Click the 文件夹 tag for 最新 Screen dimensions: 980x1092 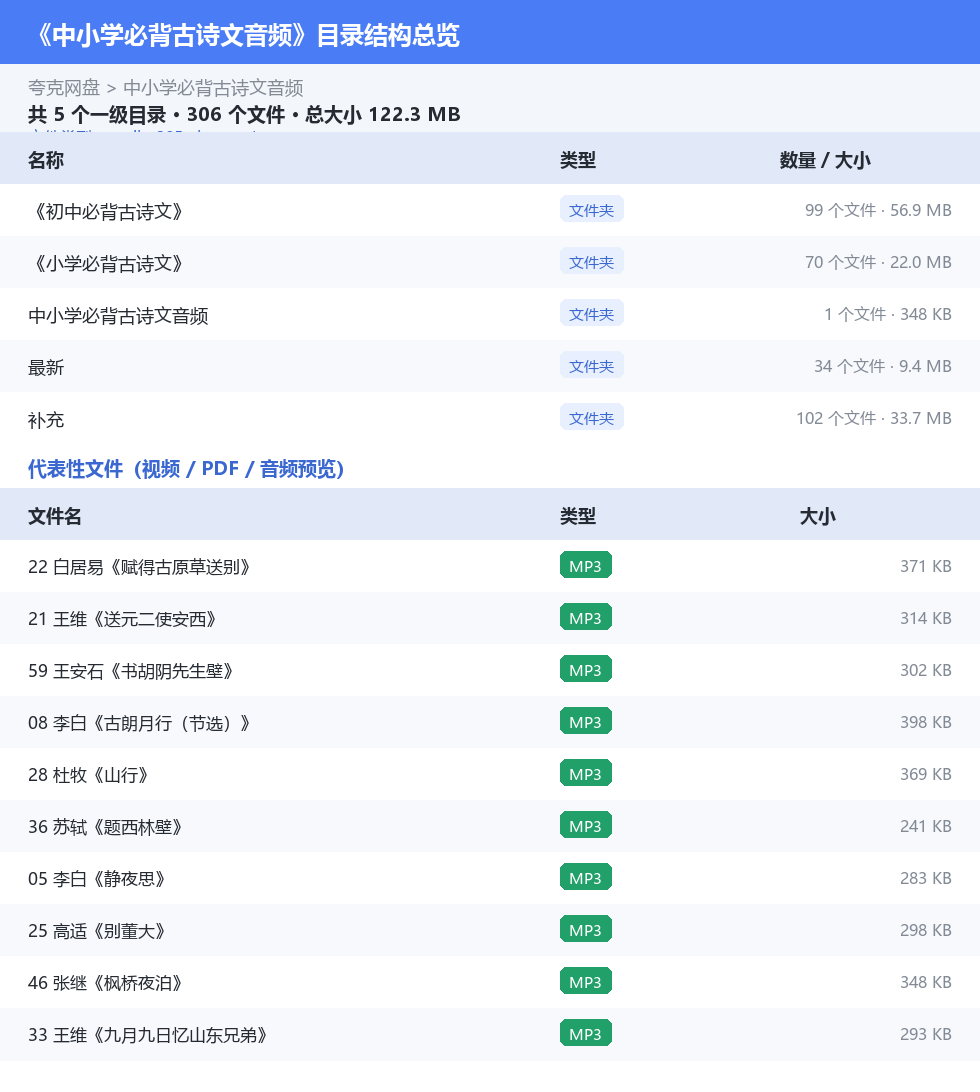tap(591, 366)
